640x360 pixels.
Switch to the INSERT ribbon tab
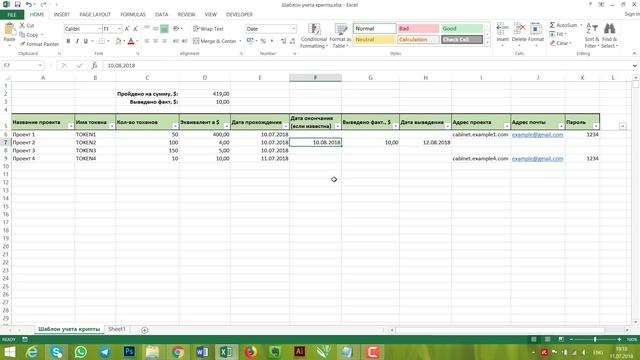62,15
